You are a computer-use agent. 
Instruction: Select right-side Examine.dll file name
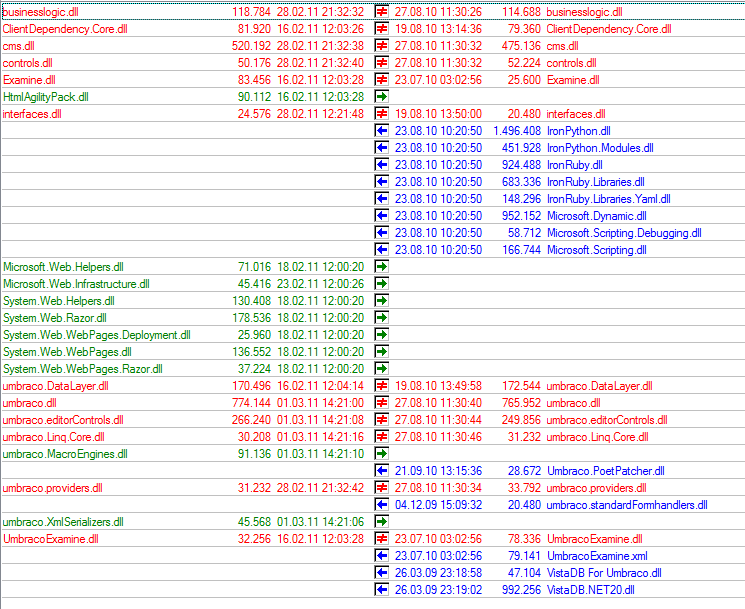coord(573,80)
